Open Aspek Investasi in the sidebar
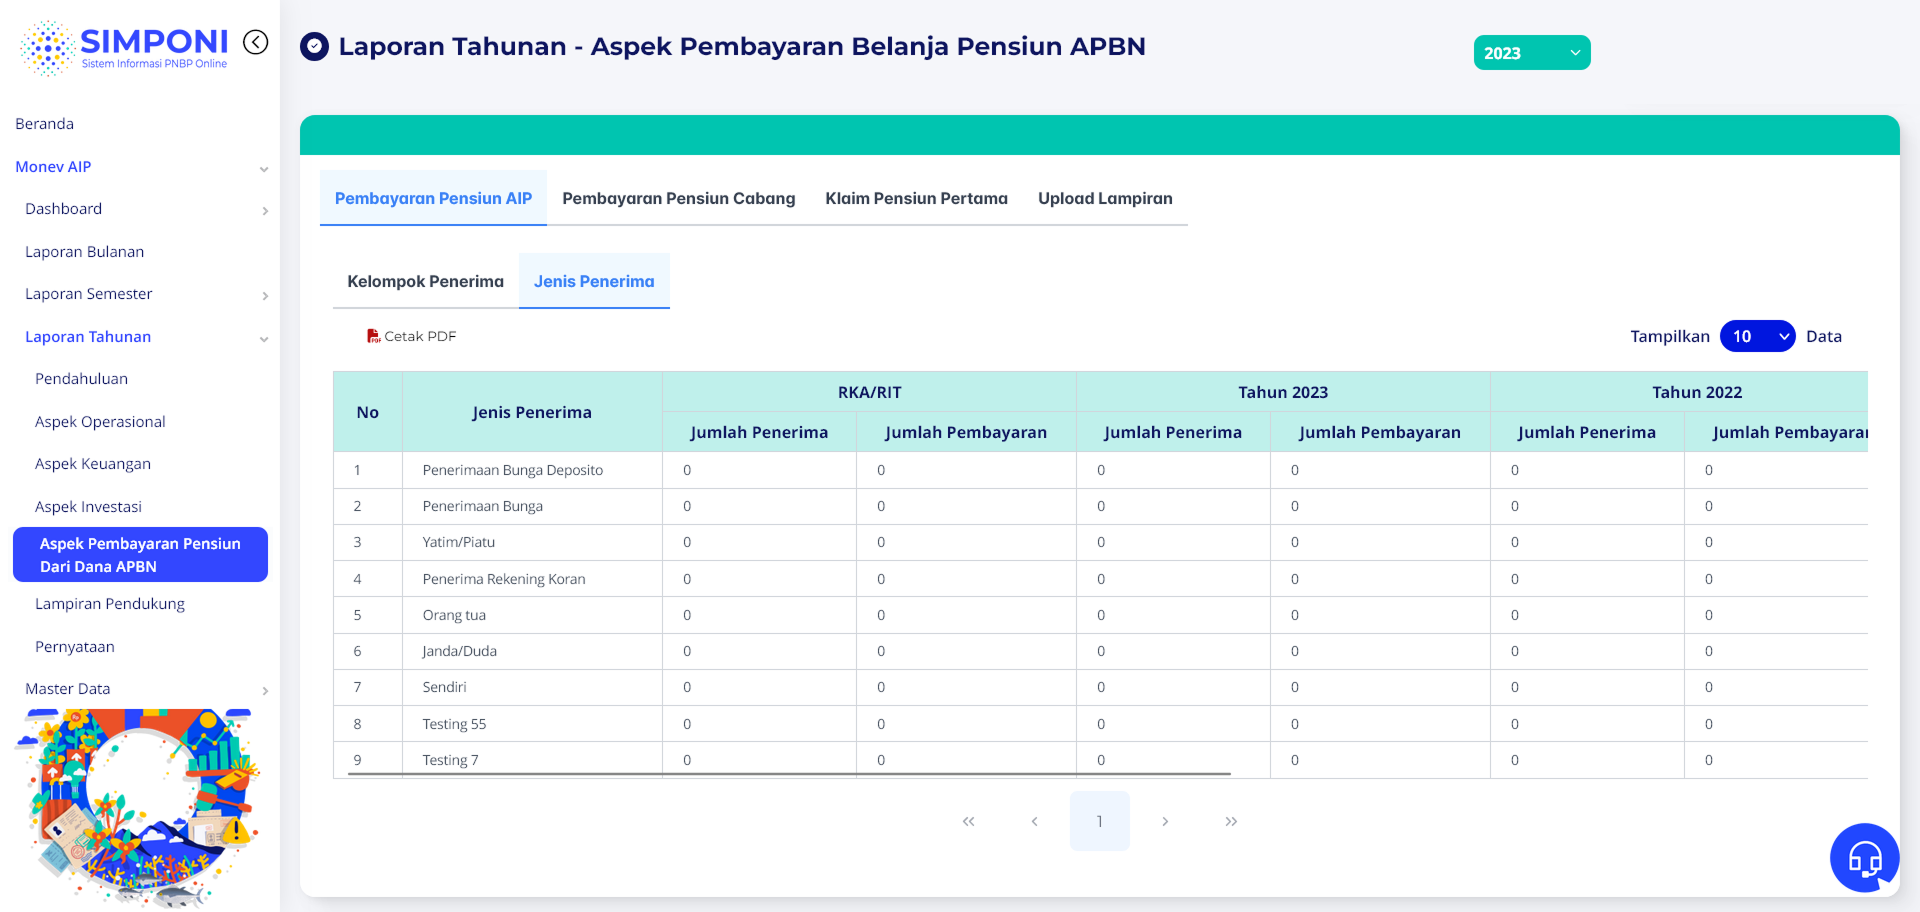1920x912 pixels. 88,507
